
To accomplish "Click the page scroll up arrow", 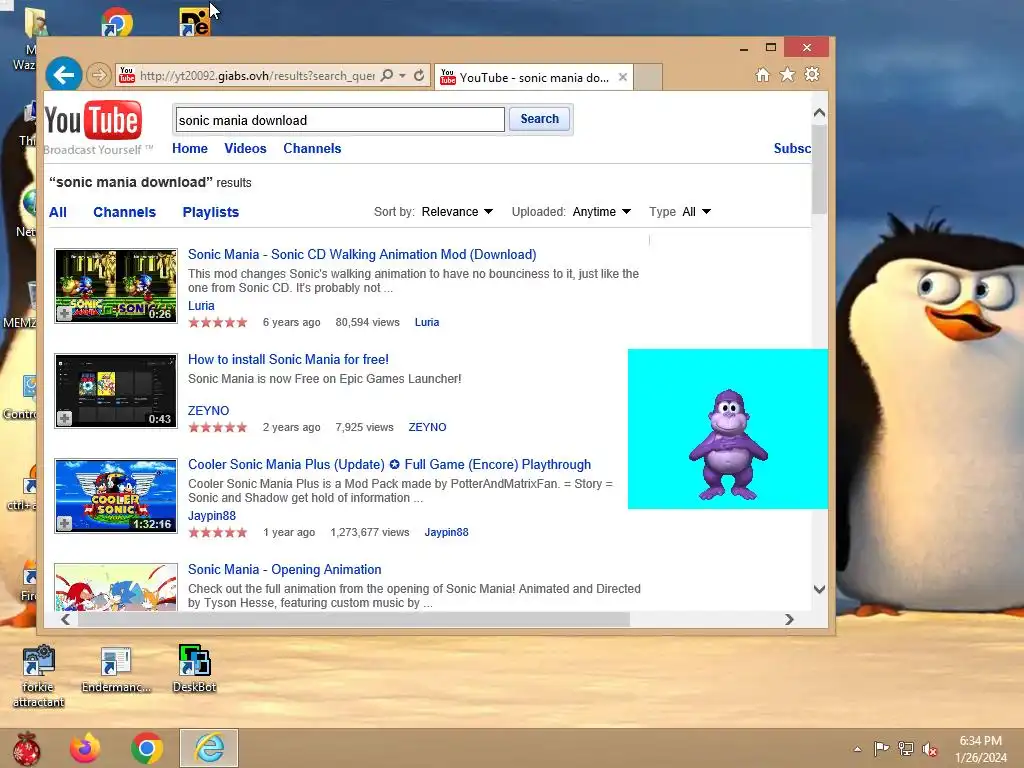I will coord(820,113).
